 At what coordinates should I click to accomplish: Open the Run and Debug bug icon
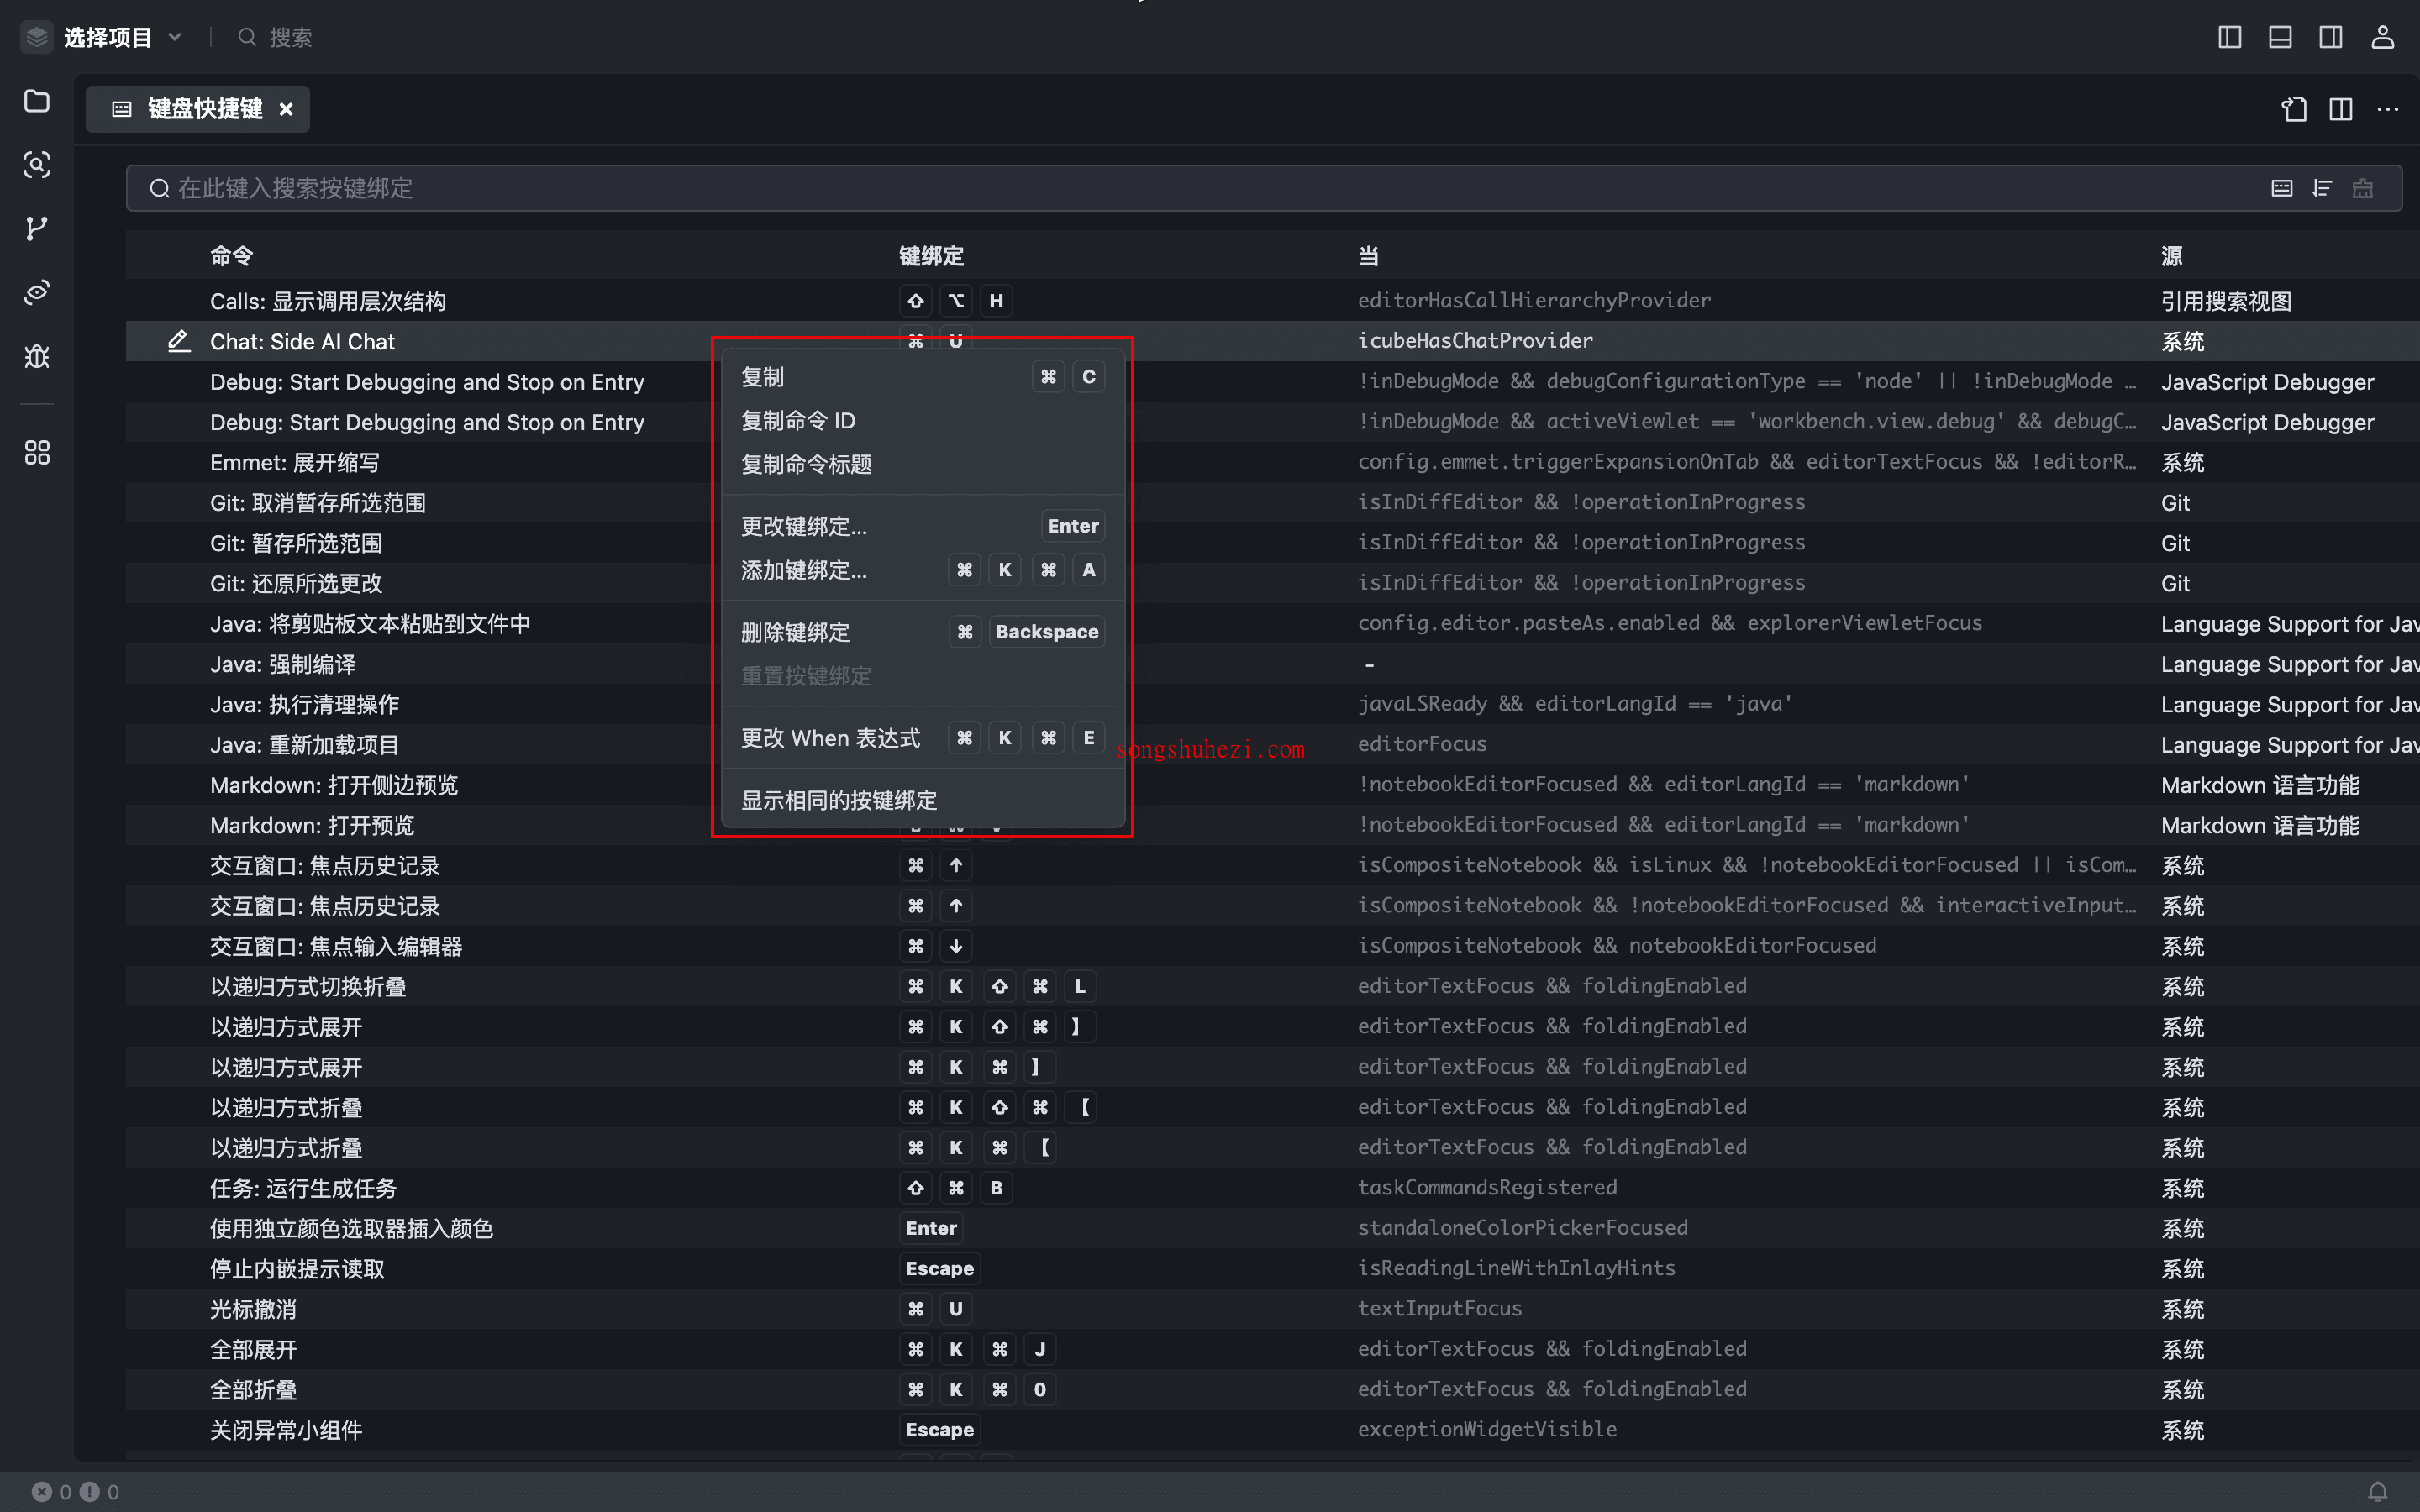(37, 357)
